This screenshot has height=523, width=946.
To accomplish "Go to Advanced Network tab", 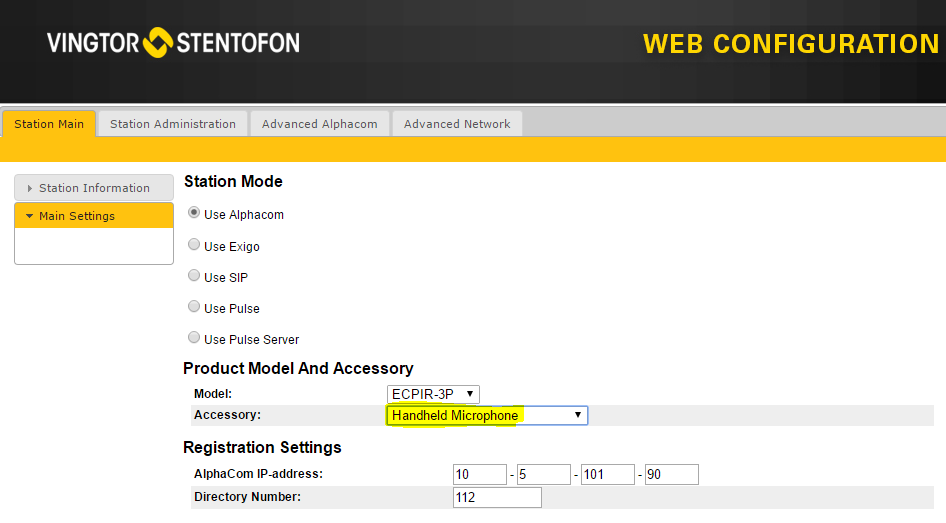I will (x=457, y=124).
